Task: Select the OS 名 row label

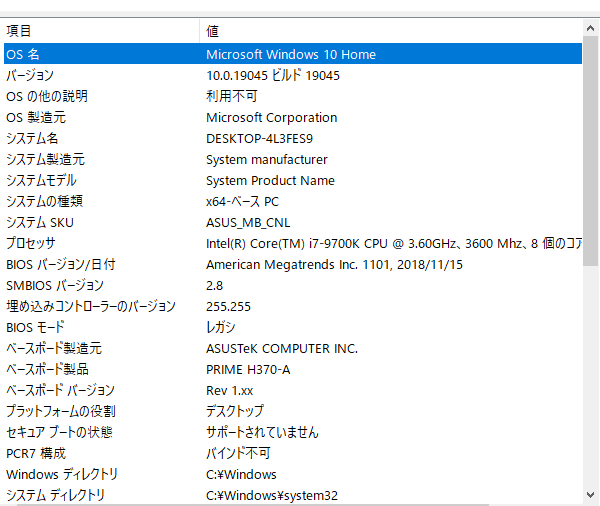Action: point(23,54)
